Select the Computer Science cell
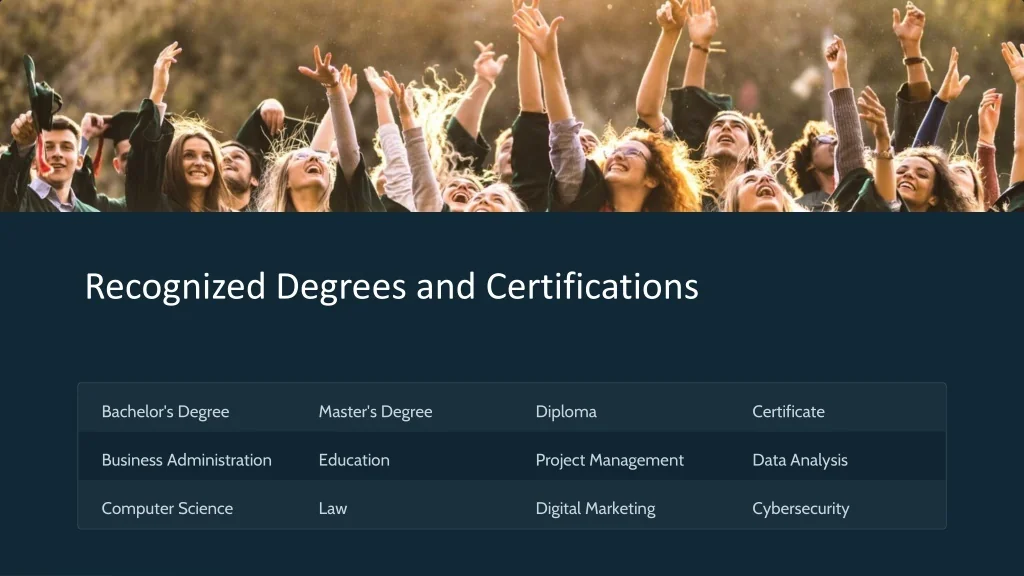This screenshot has height=576, width=1024. tap(167, 508)
